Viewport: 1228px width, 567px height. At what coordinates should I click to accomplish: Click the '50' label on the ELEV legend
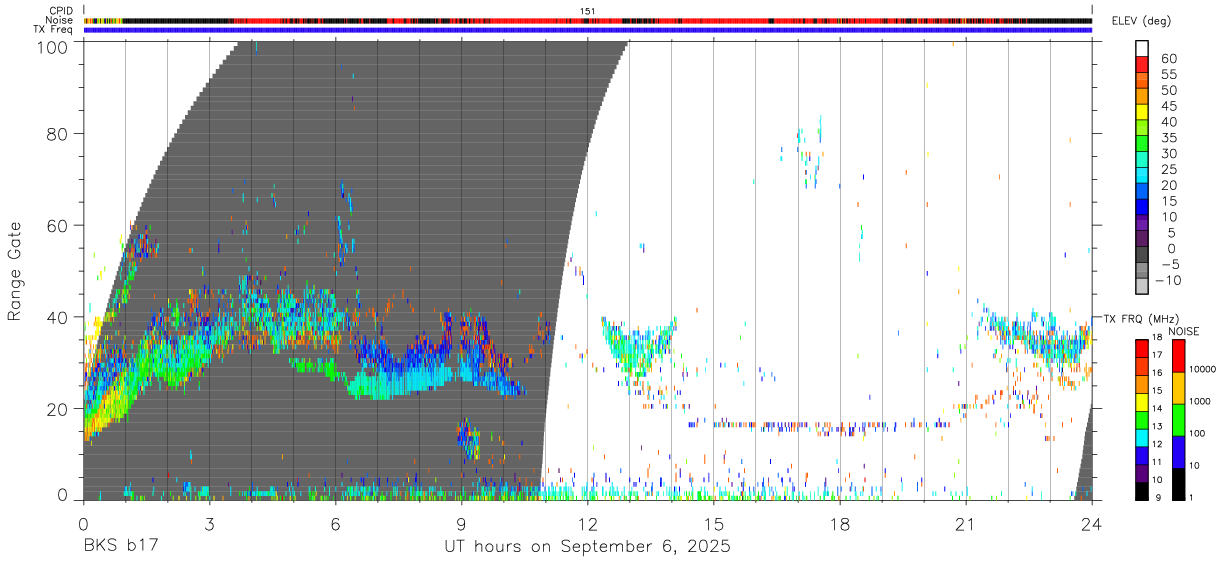point(1167,91)
